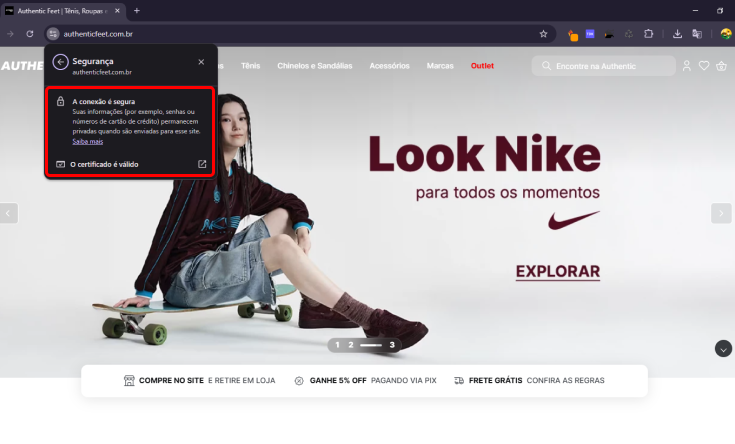Close the Authentic Feet tab
The image size is (735, 444).
(x=117, y=11)
